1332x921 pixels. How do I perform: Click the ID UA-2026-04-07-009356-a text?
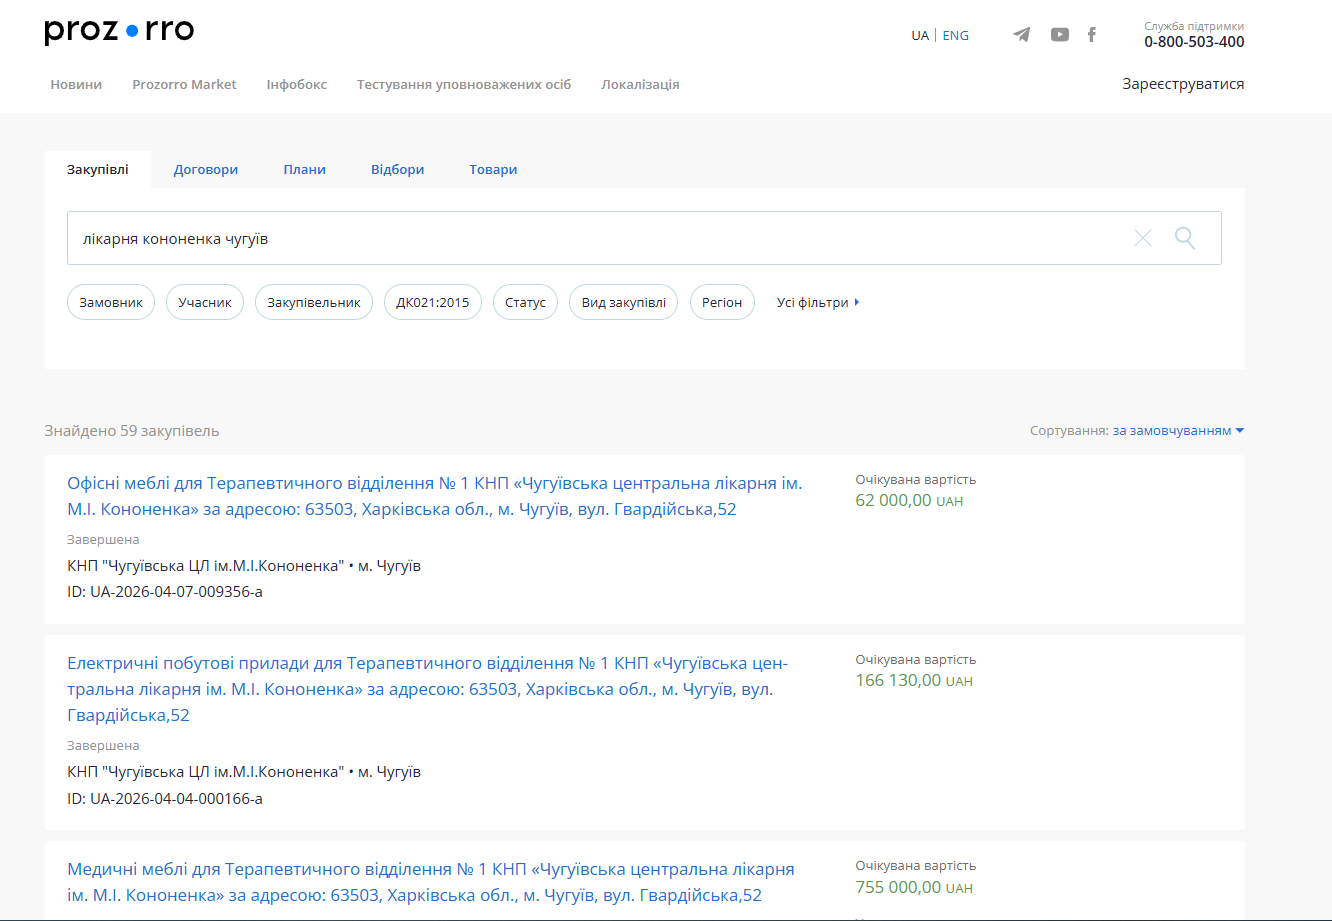tap(165, 592)
